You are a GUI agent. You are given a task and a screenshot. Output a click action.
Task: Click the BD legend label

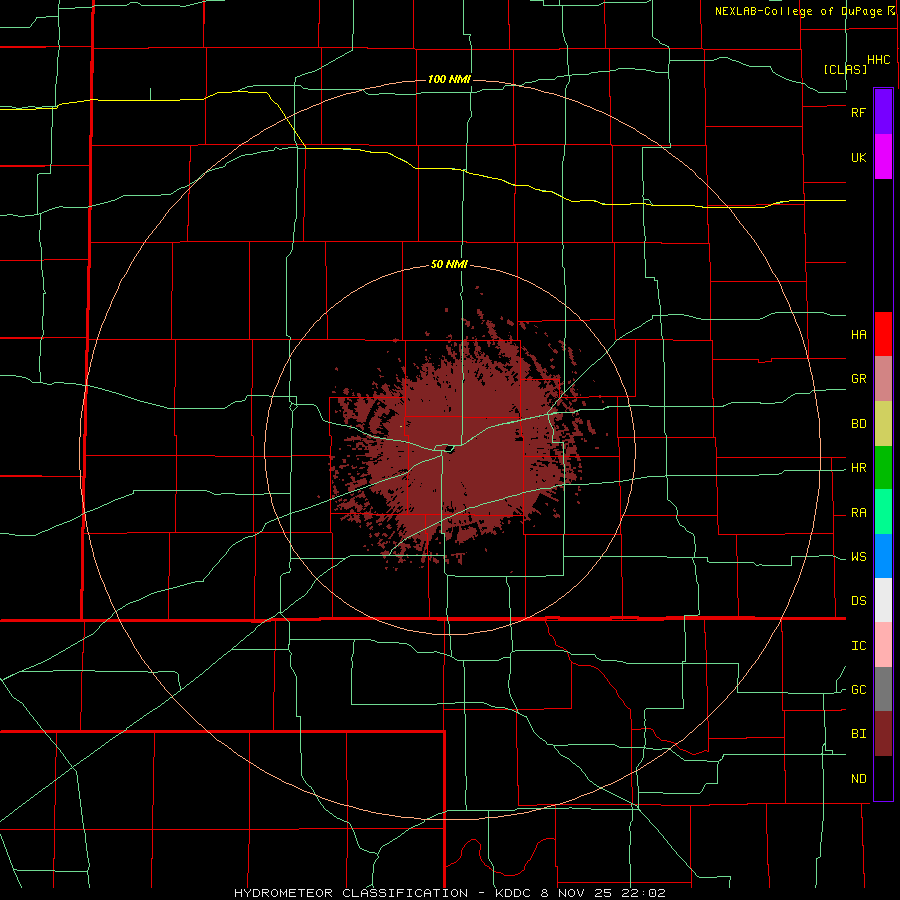tap(858, 424)
